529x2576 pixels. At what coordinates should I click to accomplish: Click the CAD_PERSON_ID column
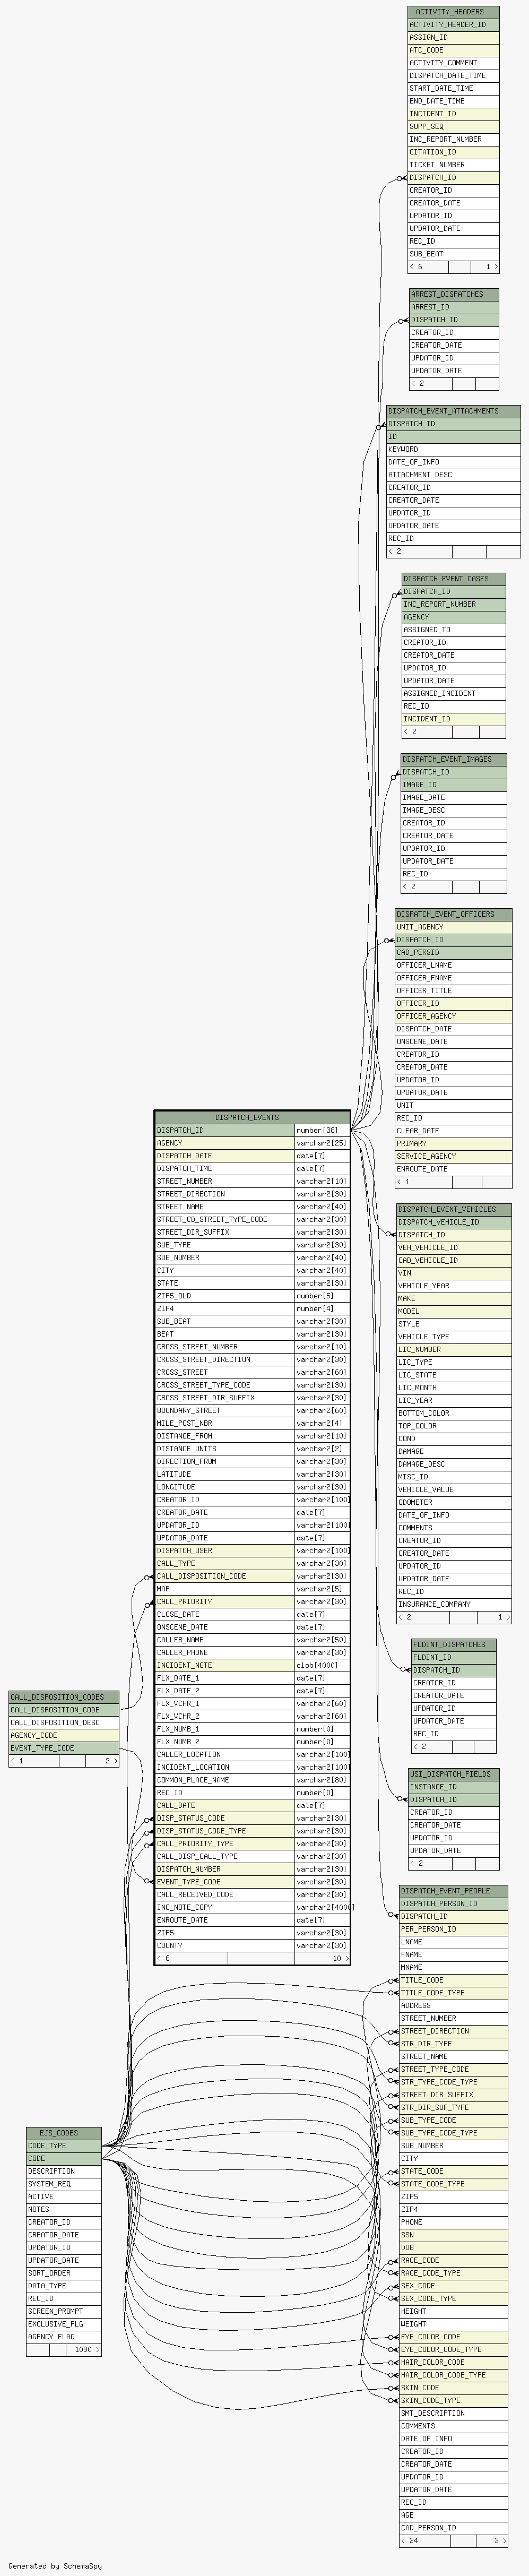(x=453, y=2528)
